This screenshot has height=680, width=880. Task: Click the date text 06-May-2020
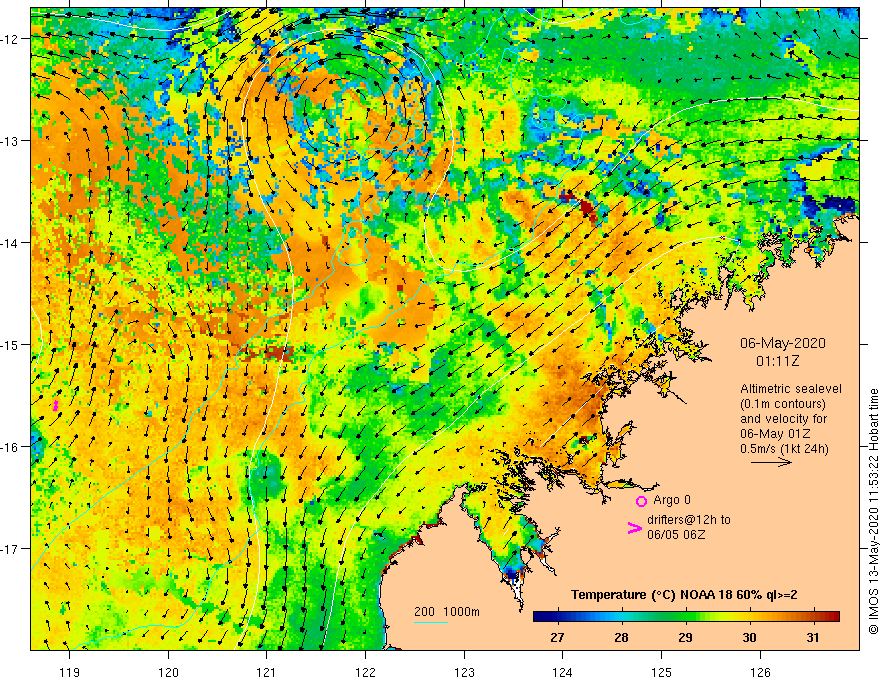tap(782, 343)
